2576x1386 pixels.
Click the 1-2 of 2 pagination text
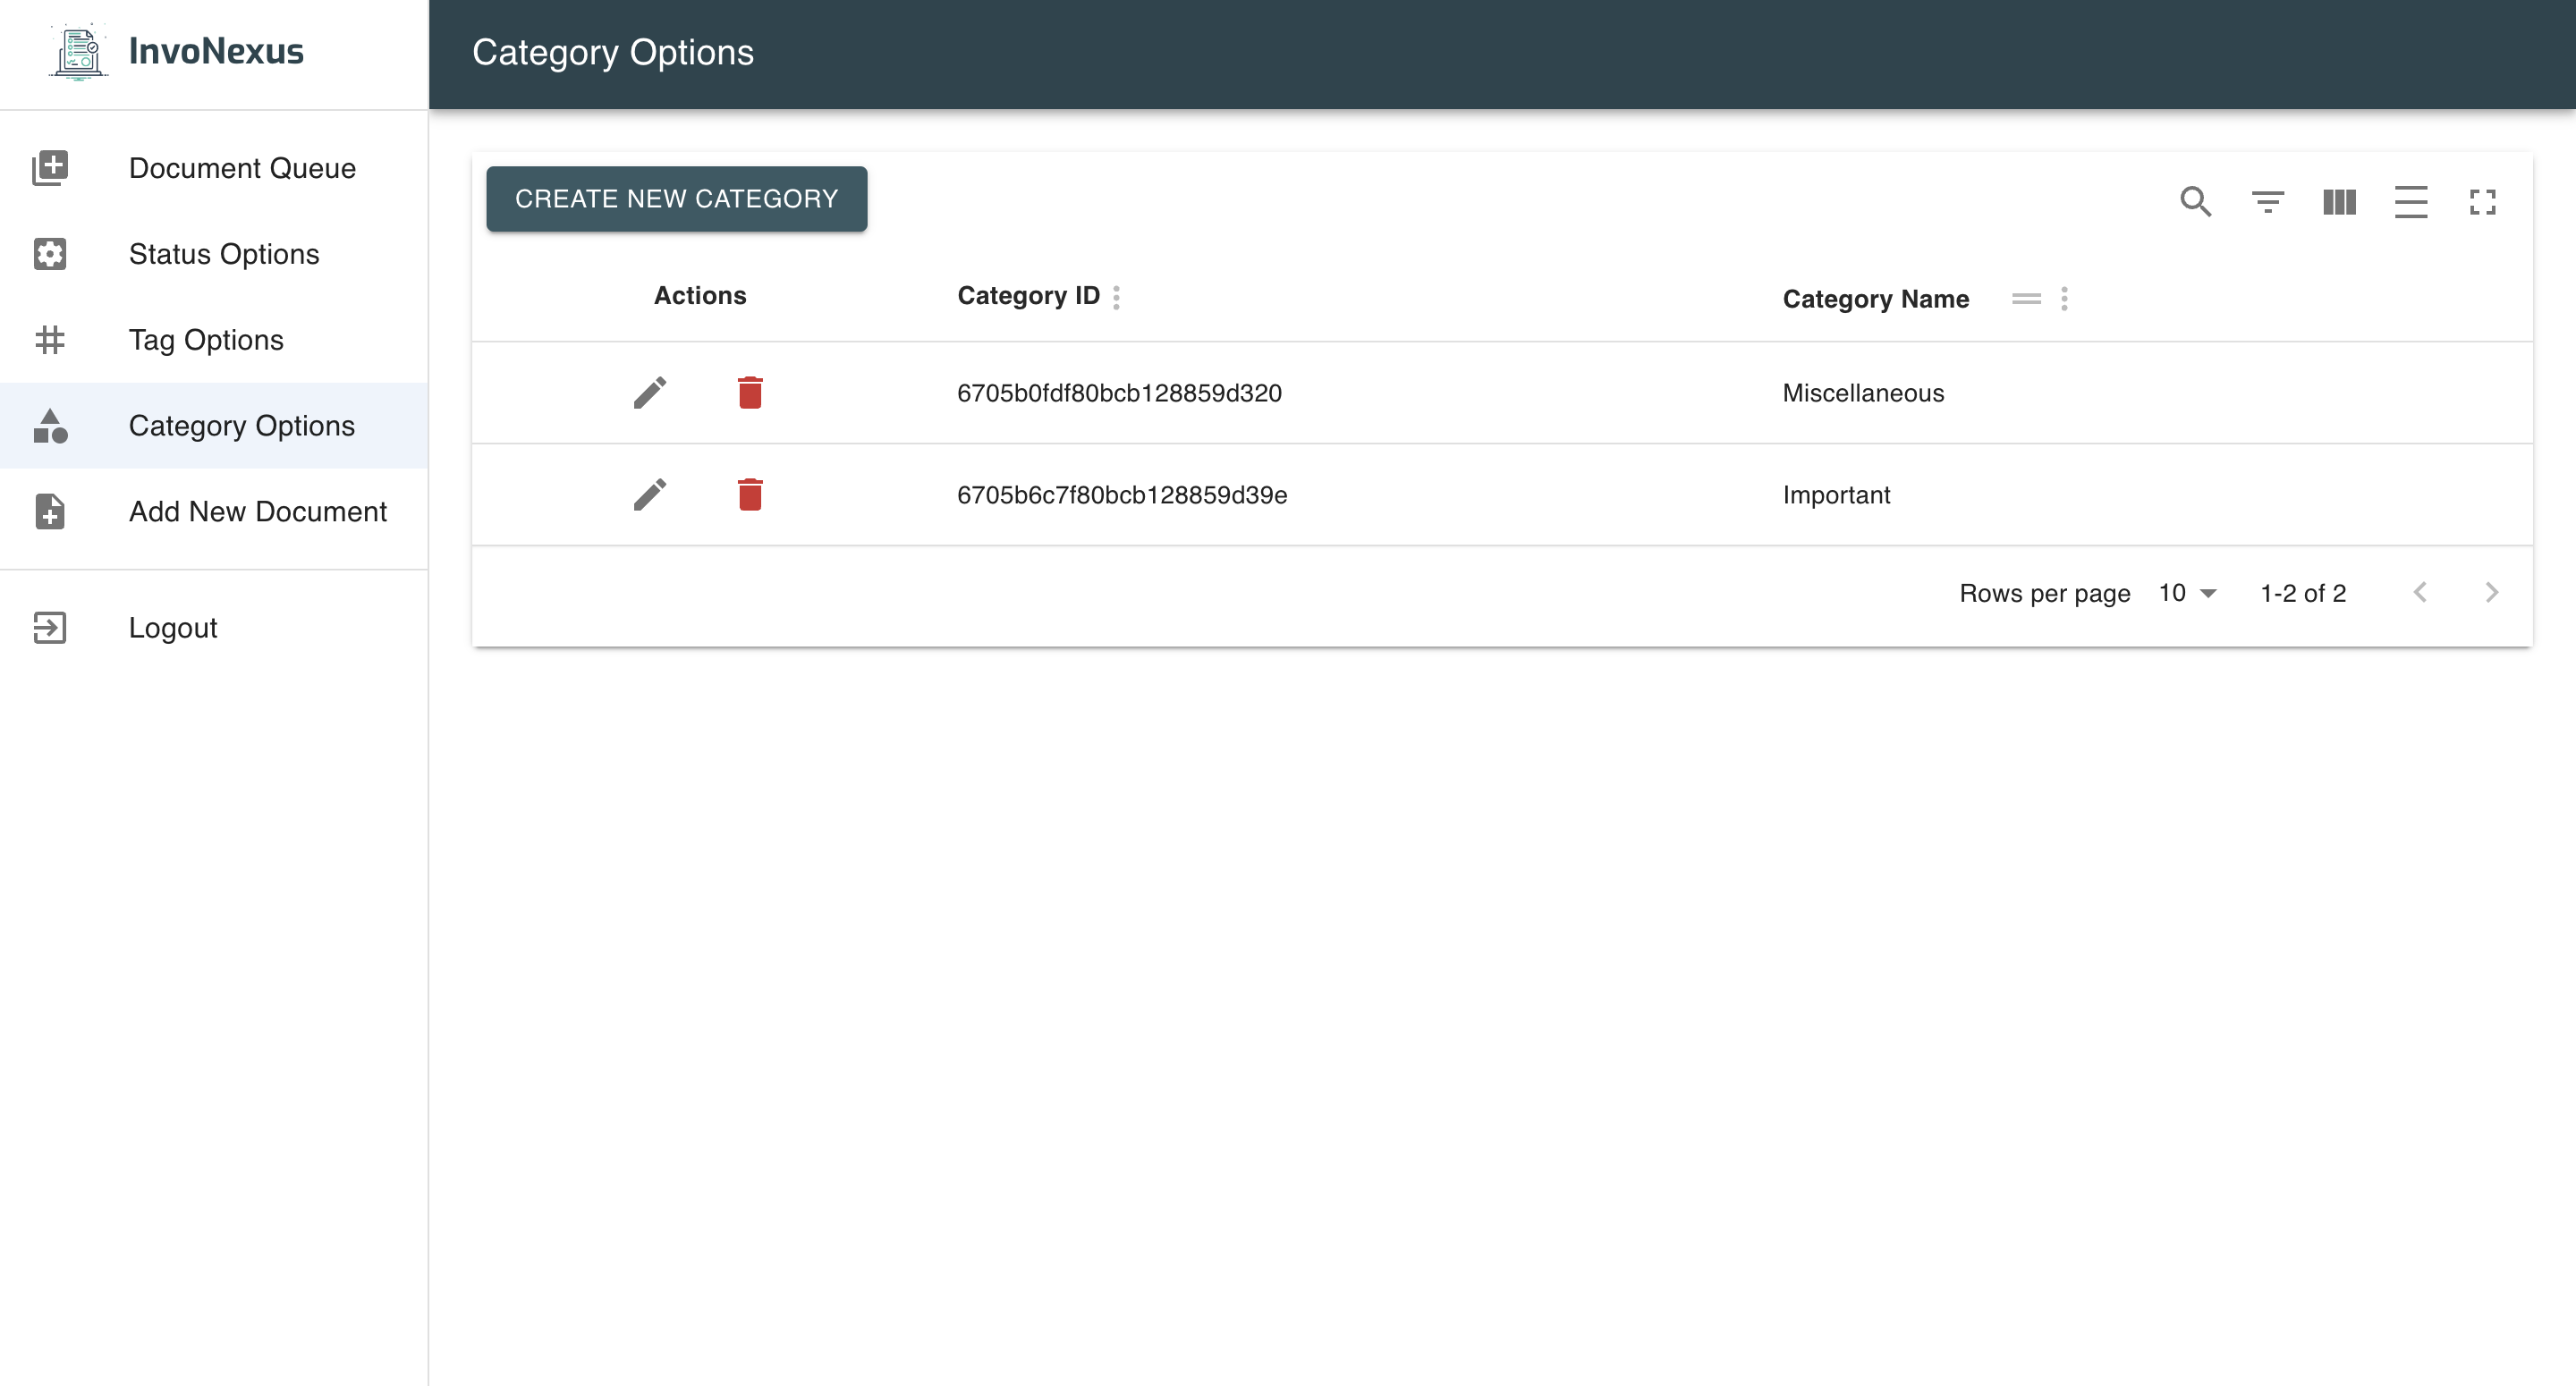click(2303, 593)
